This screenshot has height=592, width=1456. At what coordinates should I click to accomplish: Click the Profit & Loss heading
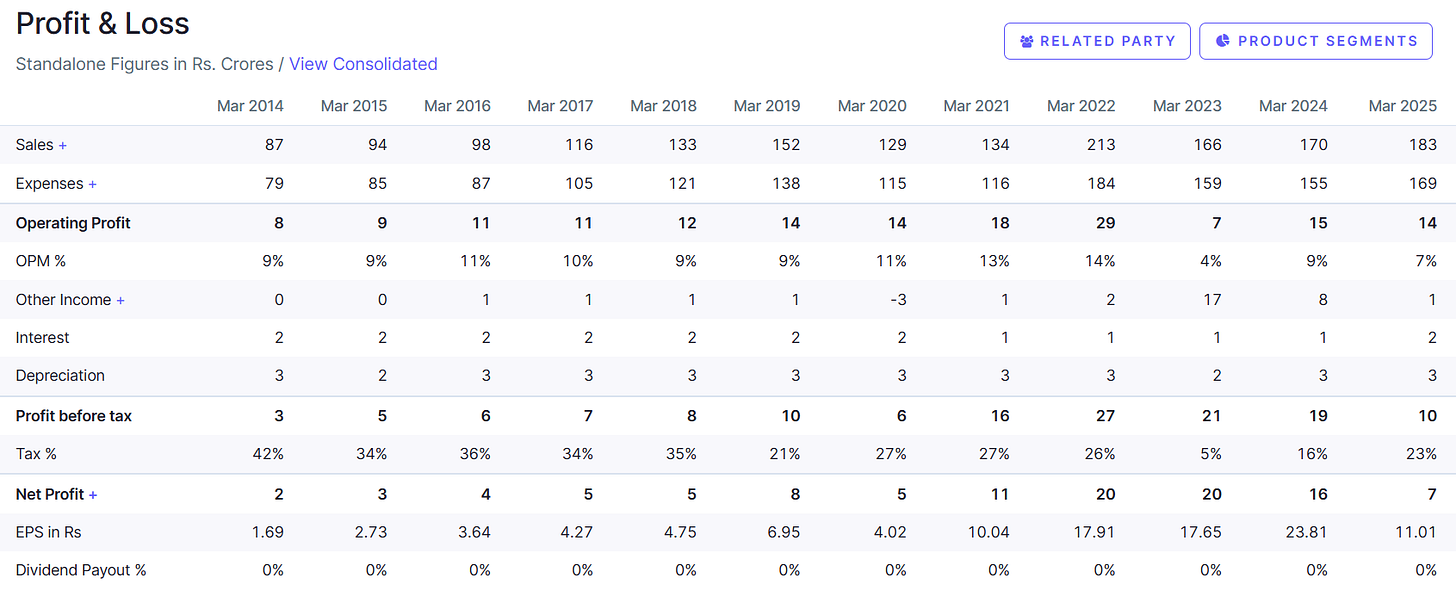(103, 23)
